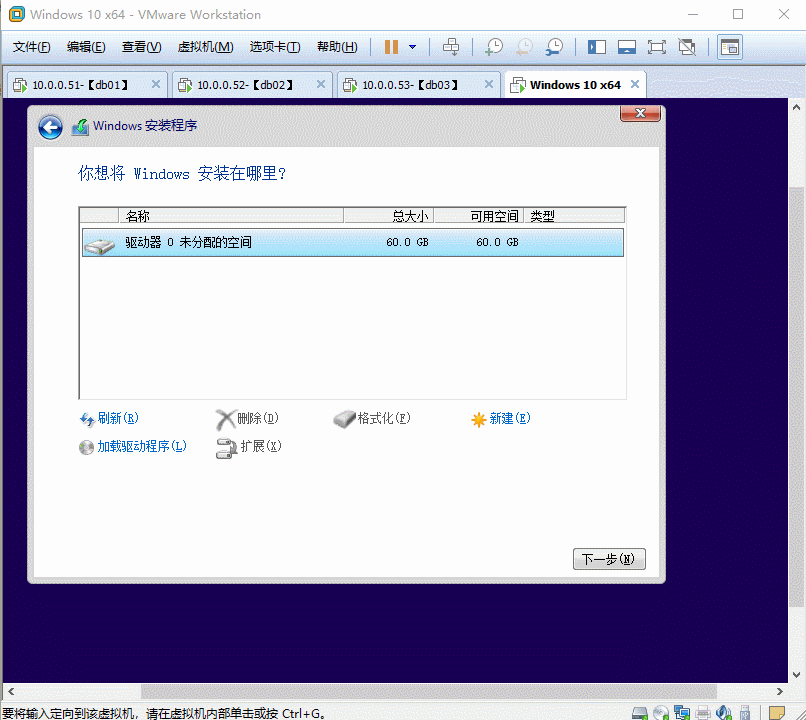This screenshot has height=720, width=806.
Task: Click the 删除(D) option
Action: pos(247,419)
